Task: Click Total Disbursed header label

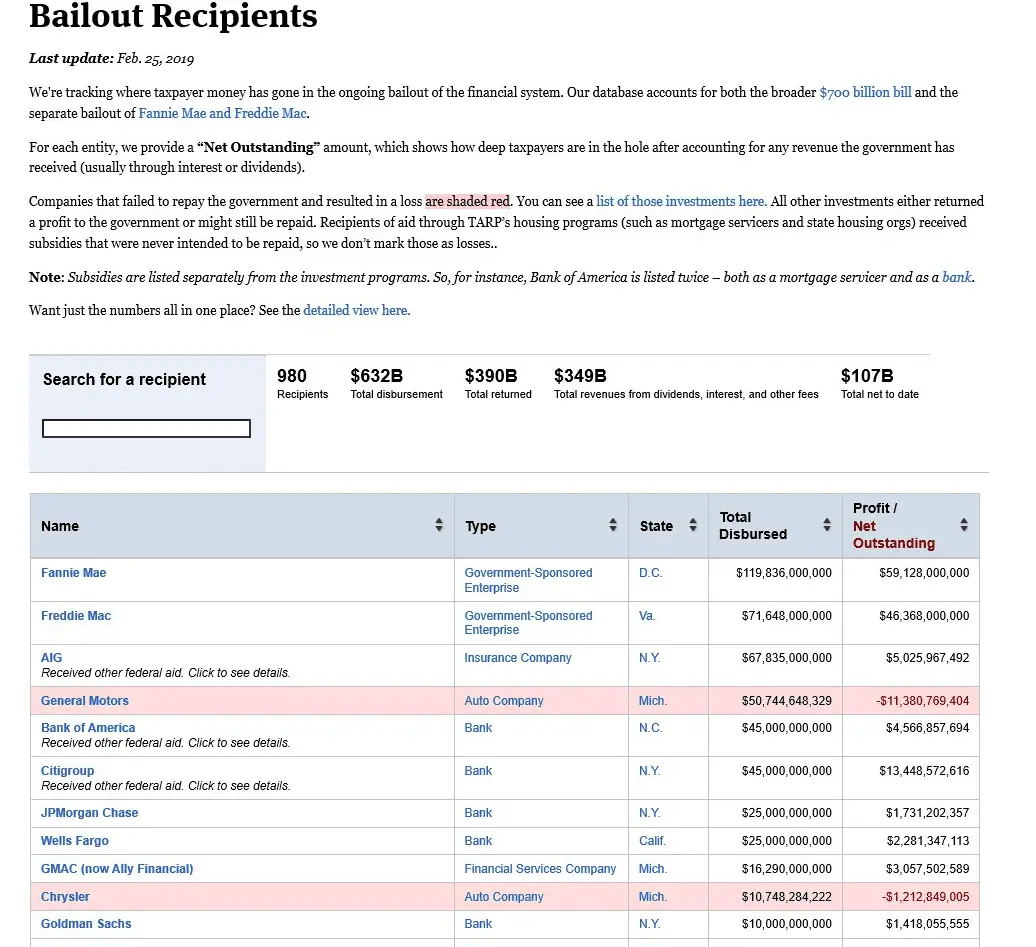Action: point(753,526)
